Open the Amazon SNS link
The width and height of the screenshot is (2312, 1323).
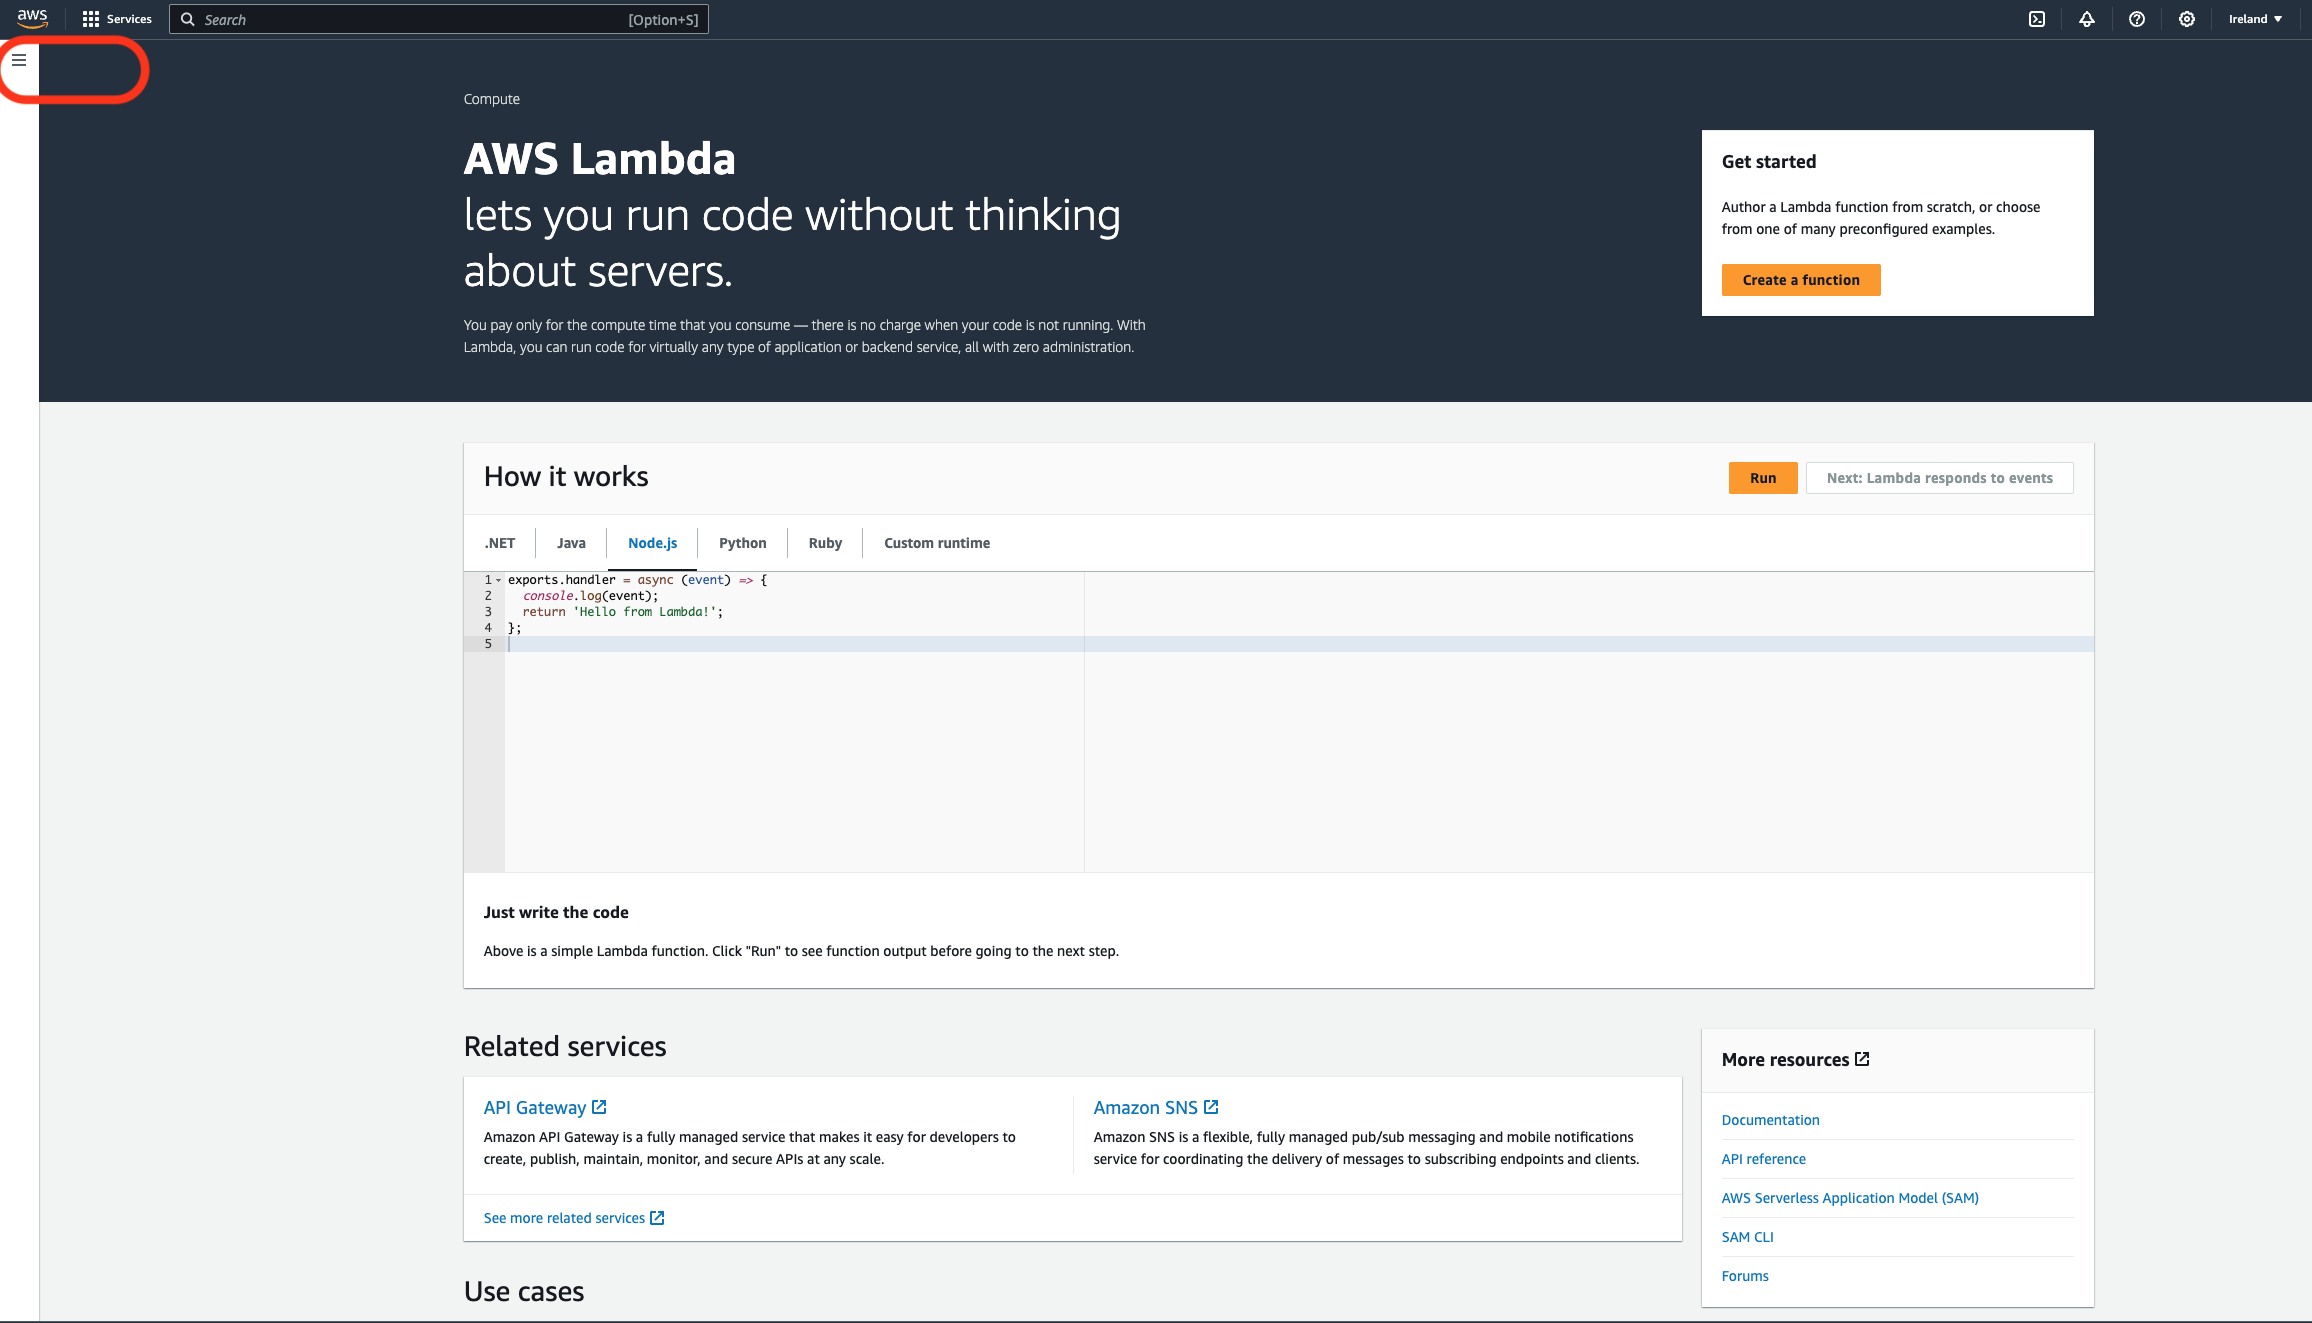click(x=1145, y=1108)
